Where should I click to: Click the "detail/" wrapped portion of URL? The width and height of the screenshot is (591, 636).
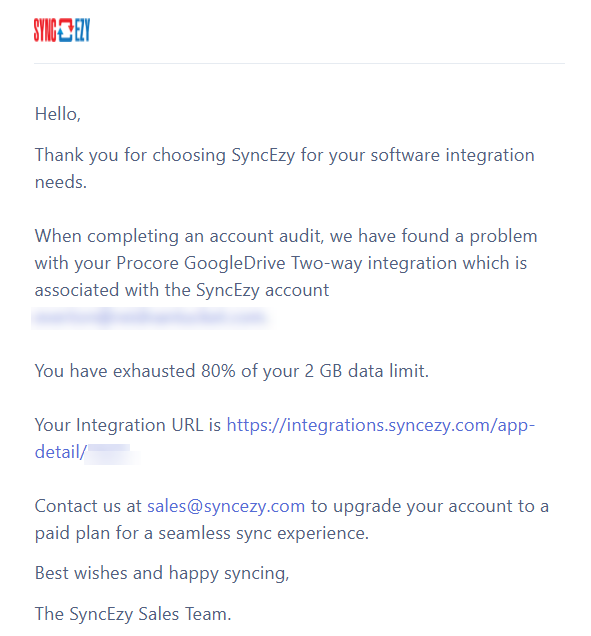pos(60,452)
